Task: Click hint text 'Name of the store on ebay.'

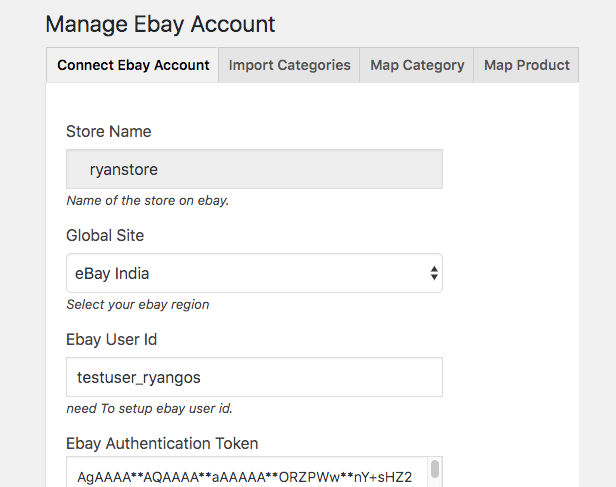Action: [147, 201]
